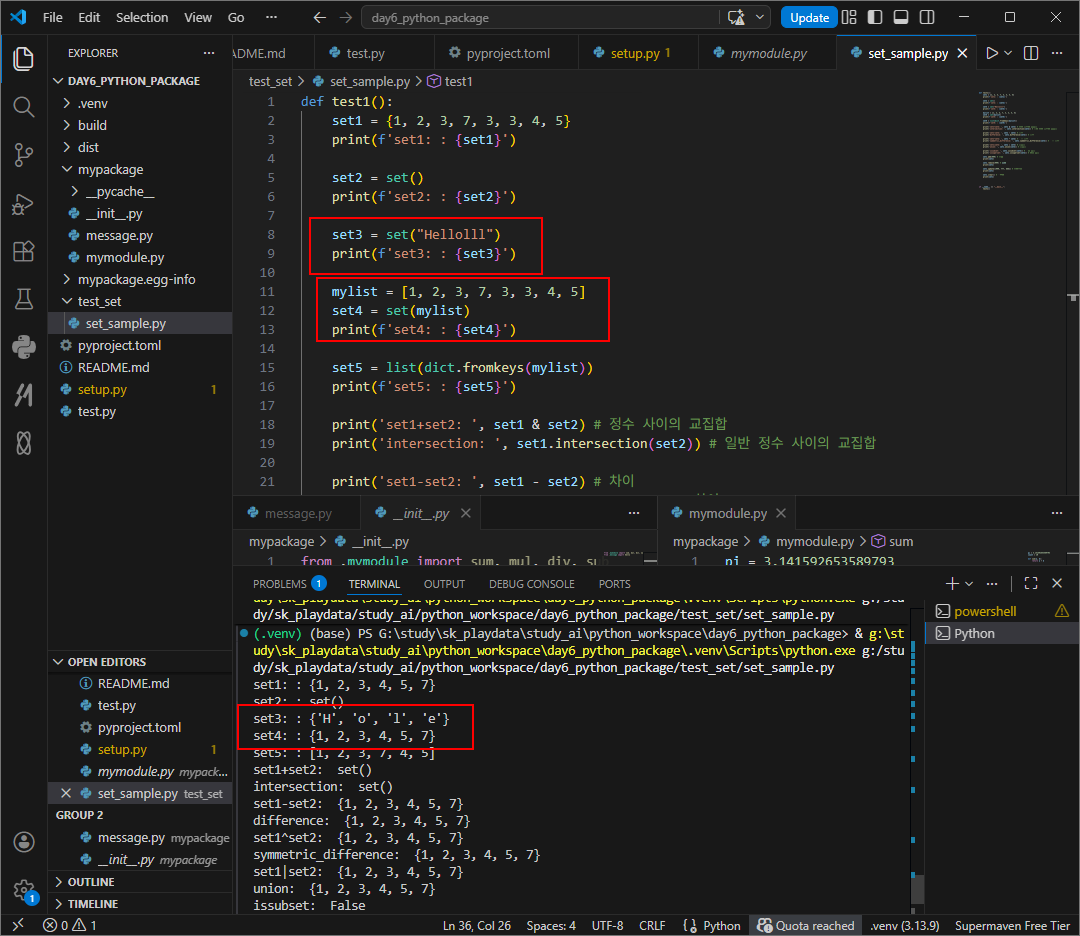The height and width of the screenshot is (936, 1080).
Task: Click Quota reached status item
Action: 805,925
